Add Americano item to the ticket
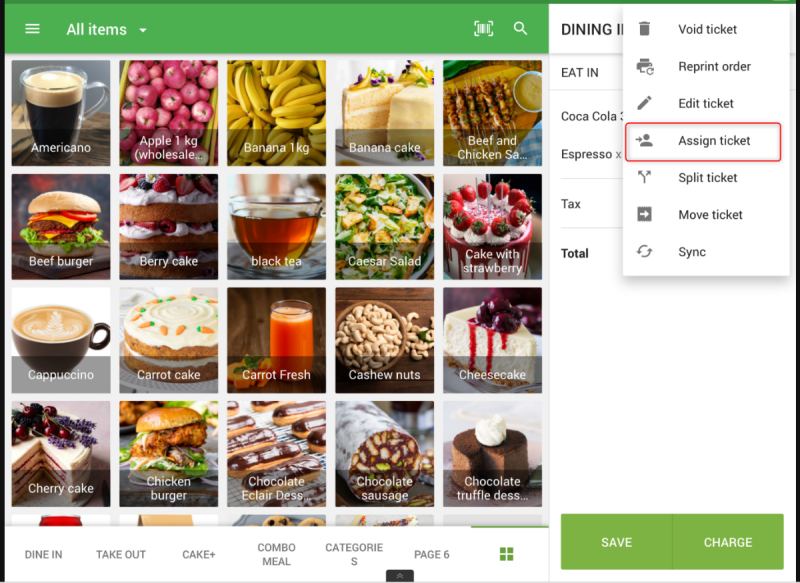Image resolution: width=800 pixels, height=583 pixels. pyautogui.click(x=61, y=112)
